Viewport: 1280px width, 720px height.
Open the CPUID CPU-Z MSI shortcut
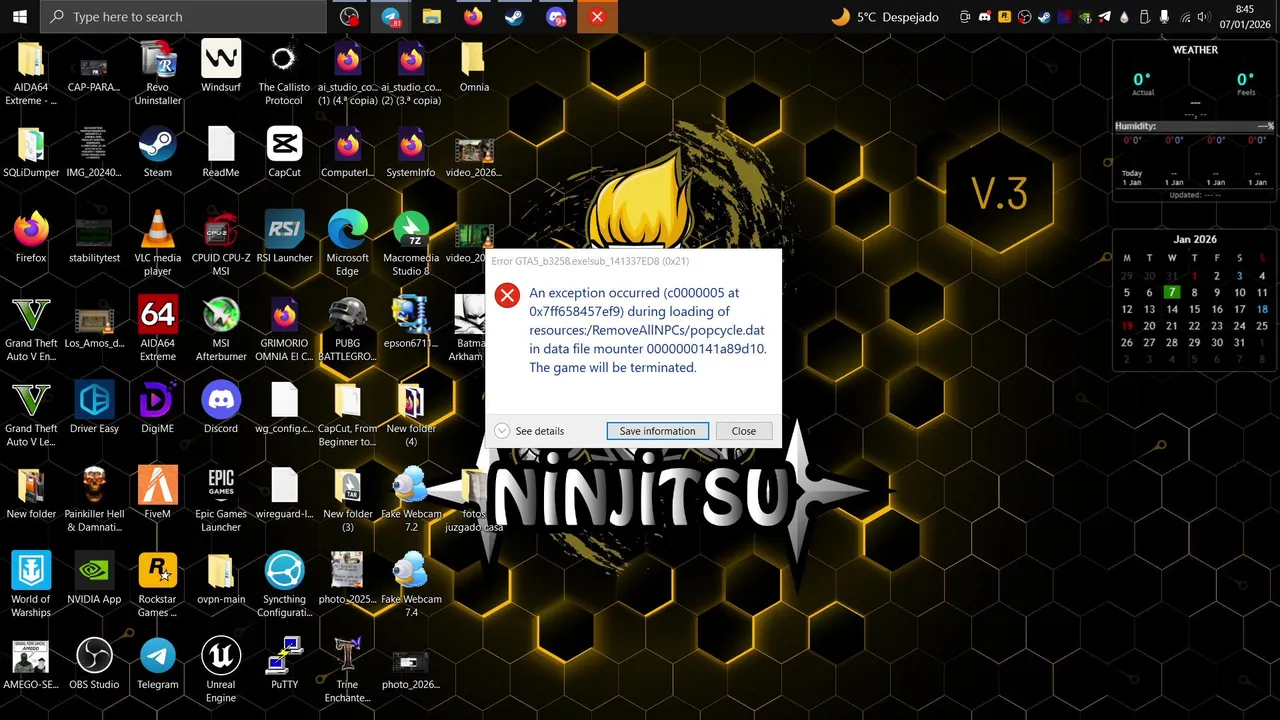[x=221, y=244]
